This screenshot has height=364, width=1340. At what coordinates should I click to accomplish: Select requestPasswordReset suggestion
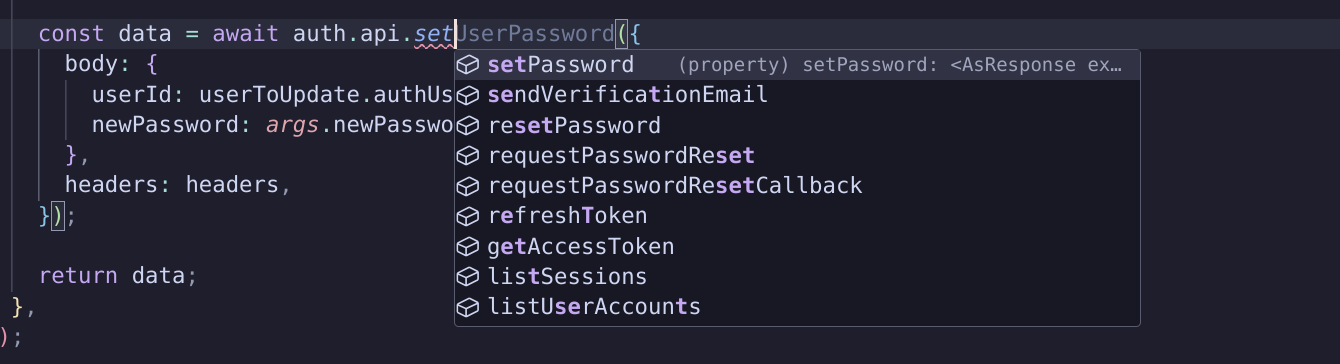point(797,156)
